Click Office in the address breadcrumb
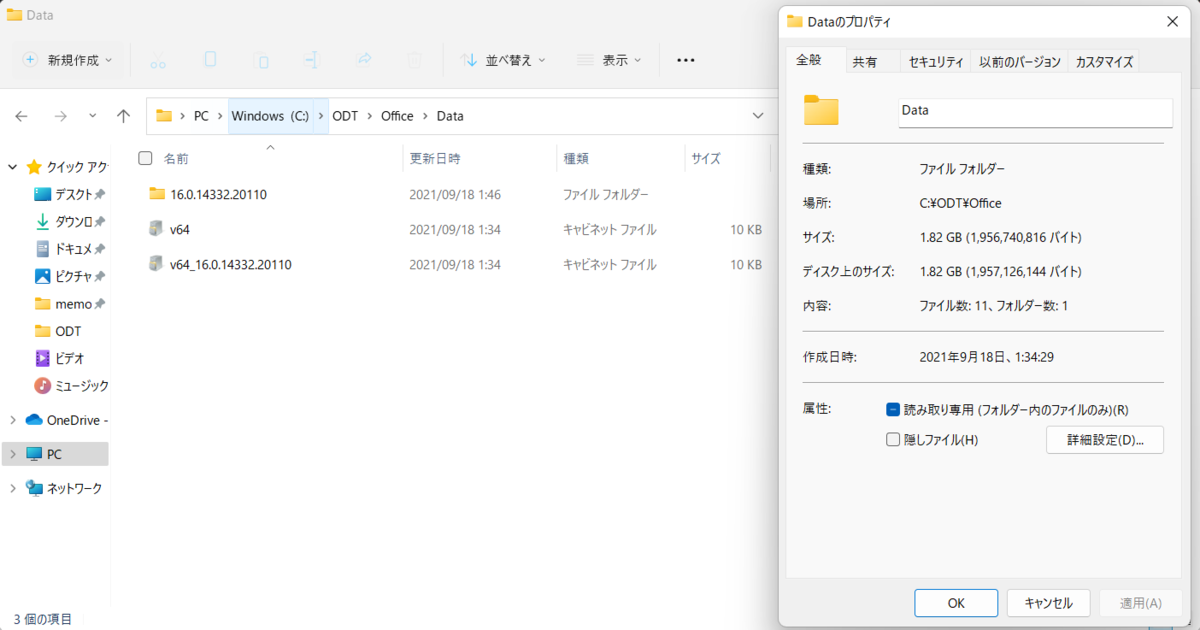The width and height of the screenshot is (1200, 630). 397,116
